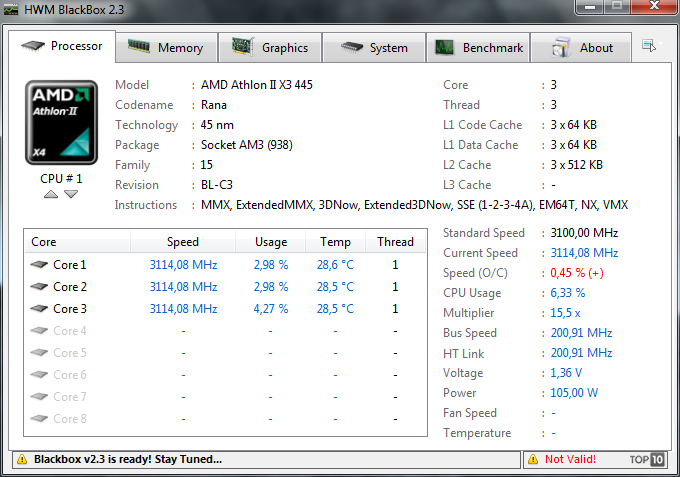
Task: Click the Core column header
Action: (x=77, y=242)
